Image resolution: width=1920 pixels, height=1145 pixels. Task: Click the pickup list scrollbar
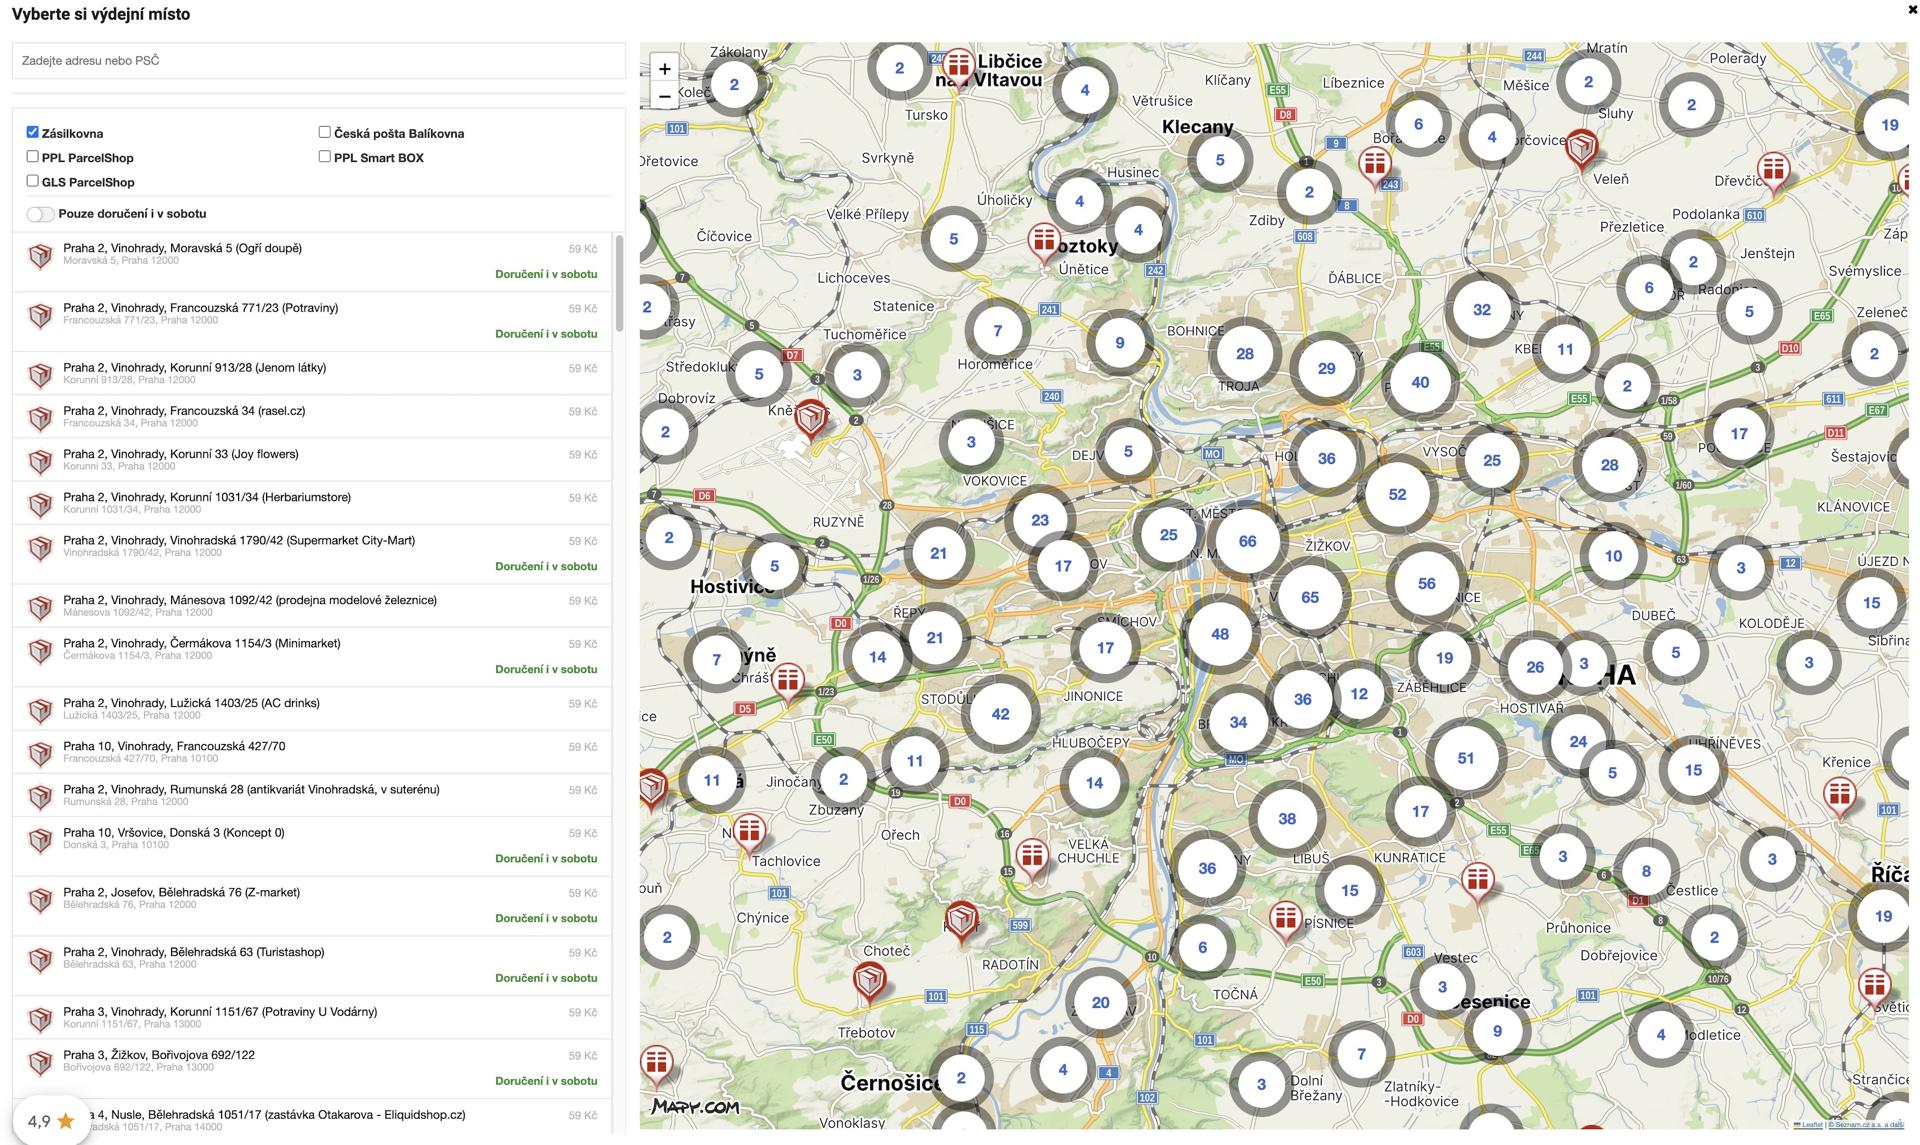(619, 285)
